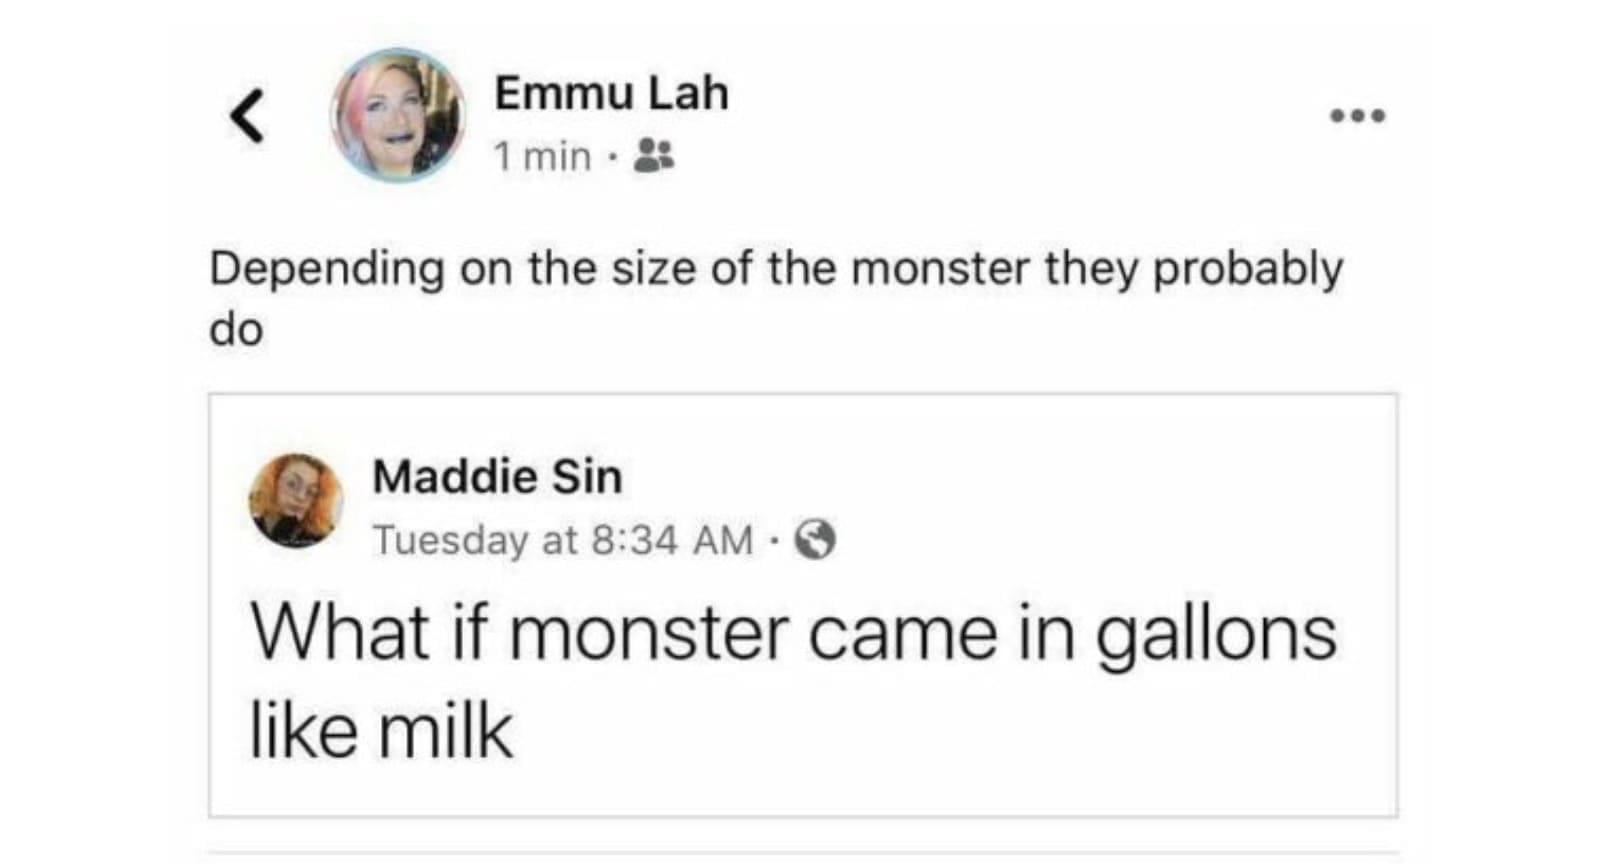The image size is (1598, 864).
Task: Click the globe public-audience icon
Action: coord(815,540)
